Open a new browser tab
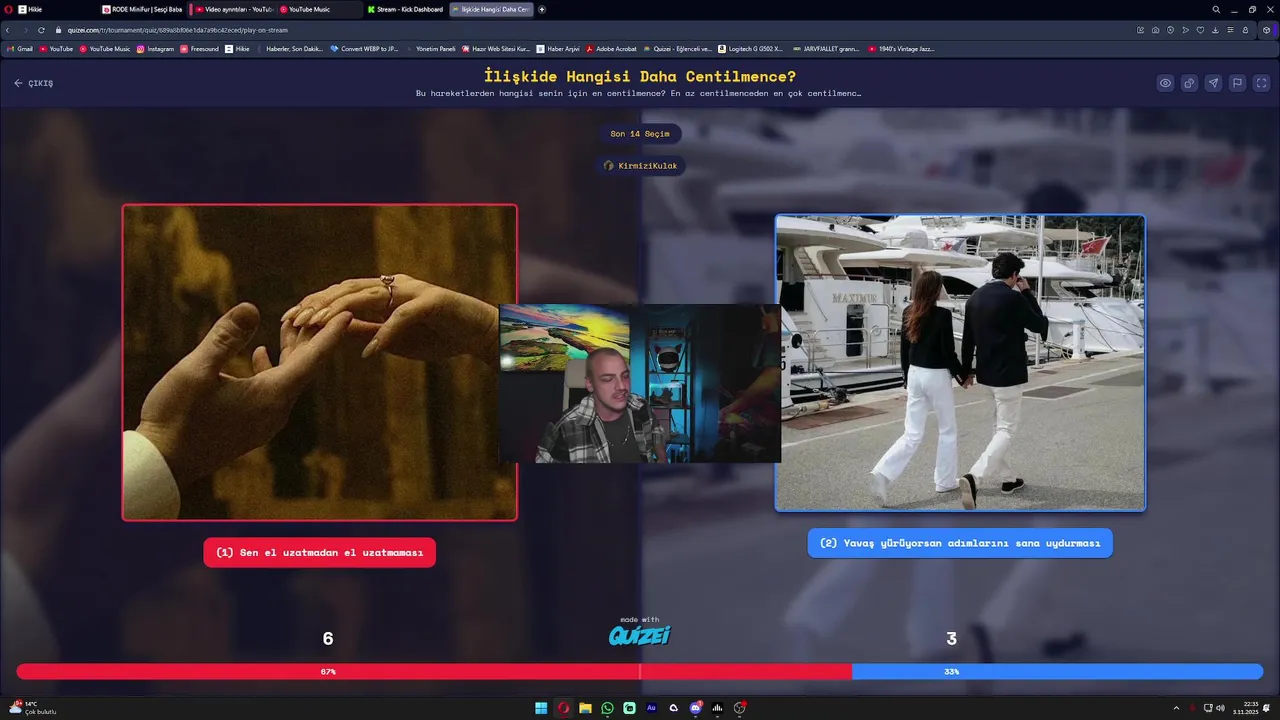This screenshot has width=1280, height=720. click(542, 9)
